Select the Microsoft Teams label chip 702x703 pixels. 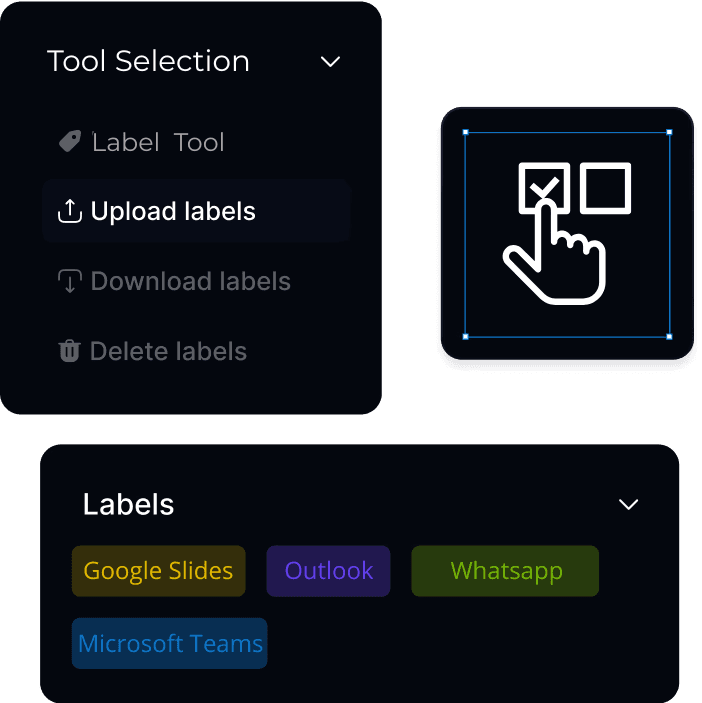pos(169,643)
